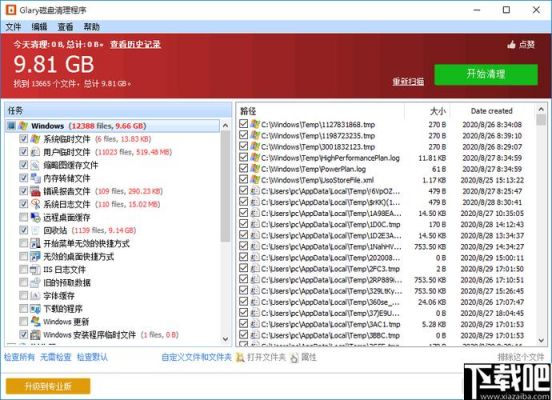Click the 远程桌面缓存 icon
Viewport: 552px width, 400px height.
[35, 217]
